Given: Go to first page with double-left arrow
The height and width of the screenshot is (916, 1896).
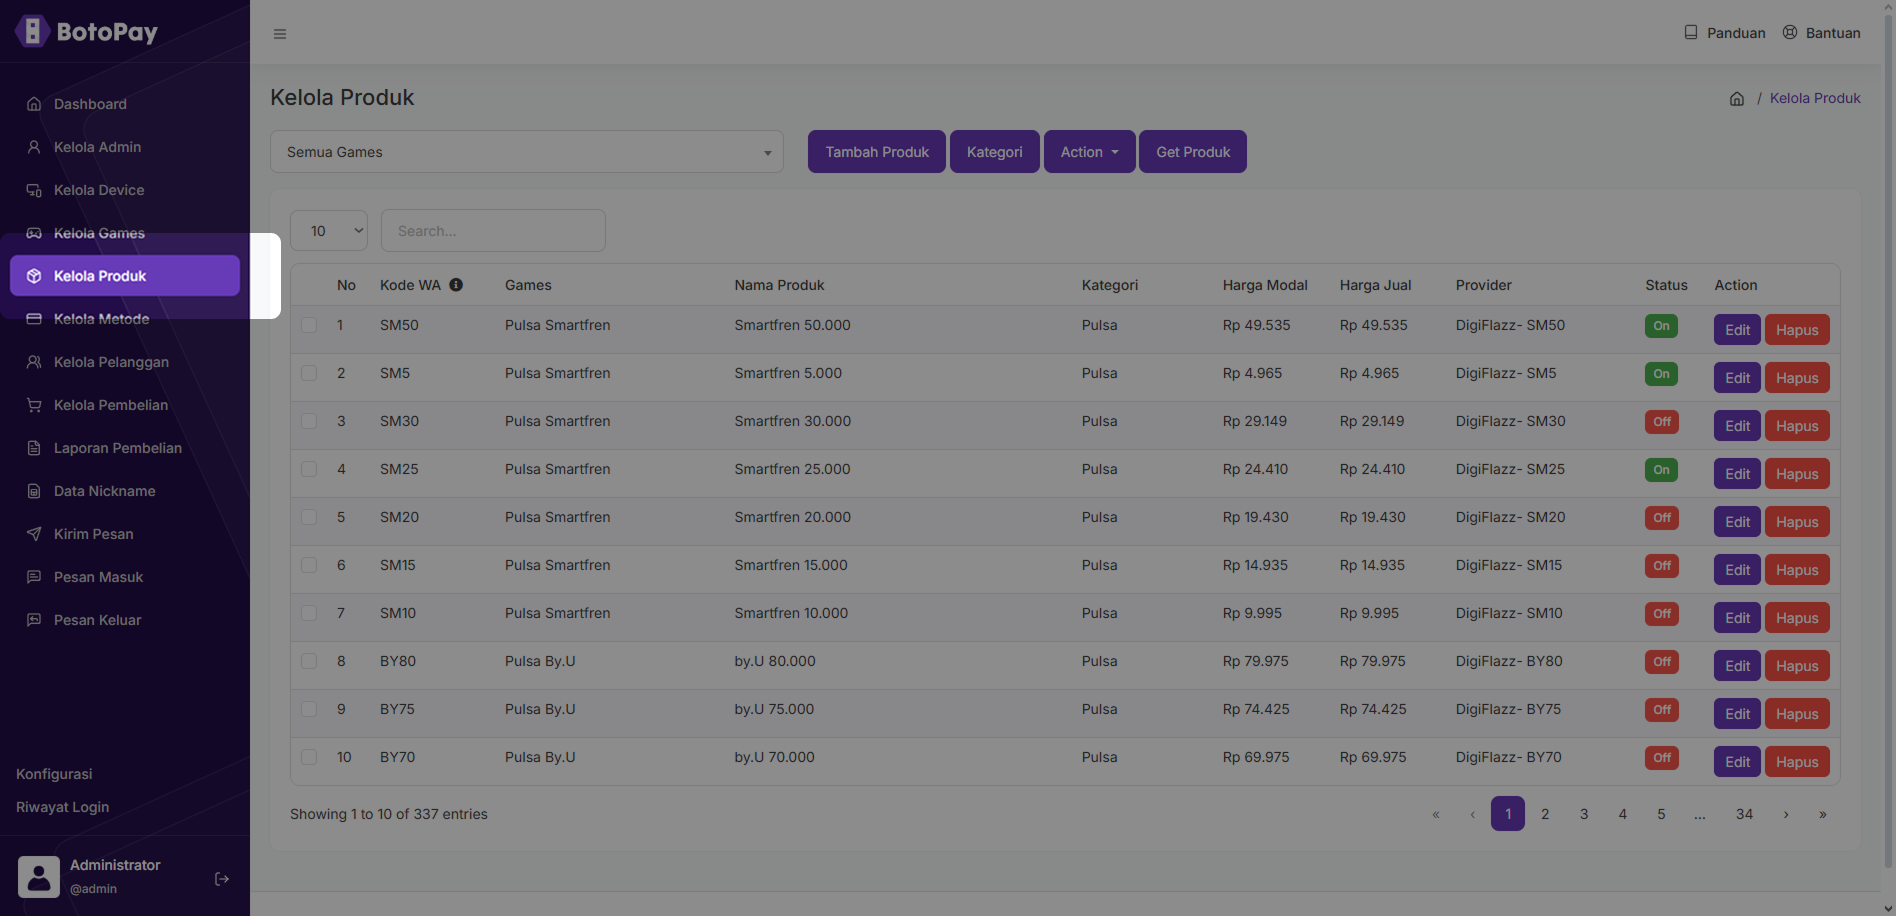Looking at the screenshot, I should pos(1436,814).
